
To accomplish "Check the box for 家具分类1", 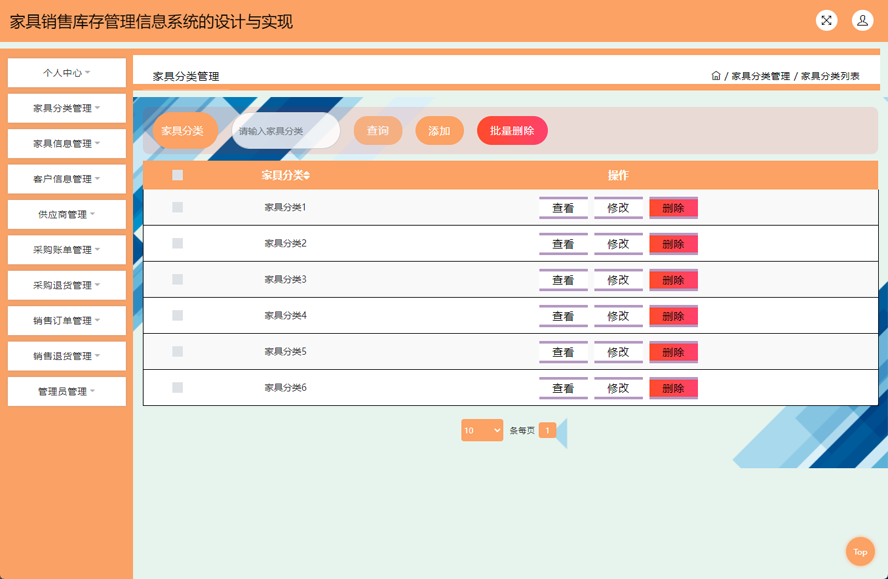I will coord(177,207).
